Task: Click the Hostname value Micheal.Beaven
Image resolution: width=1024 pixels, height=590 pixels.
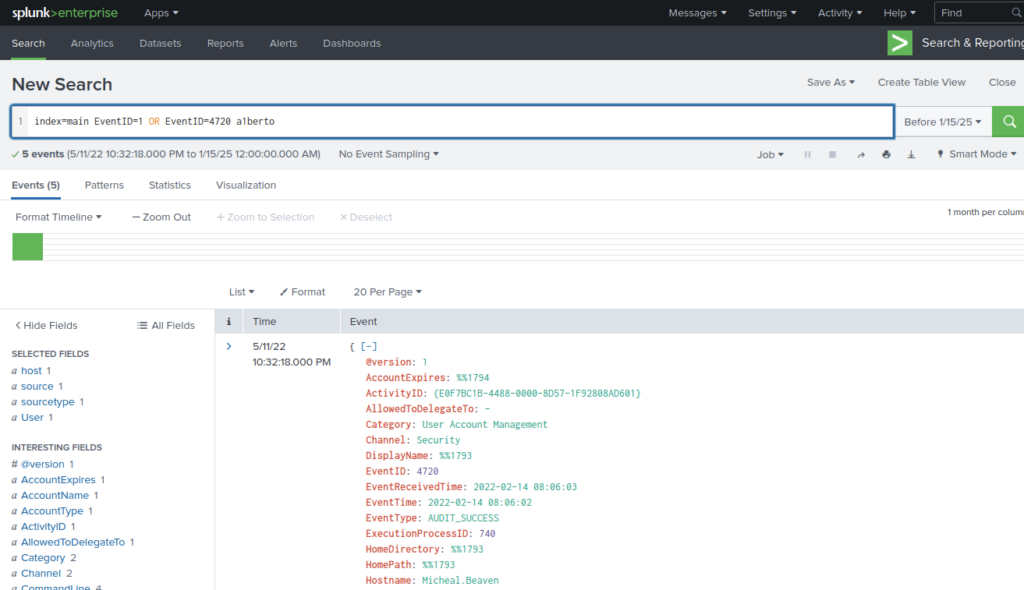Action: 460,580
